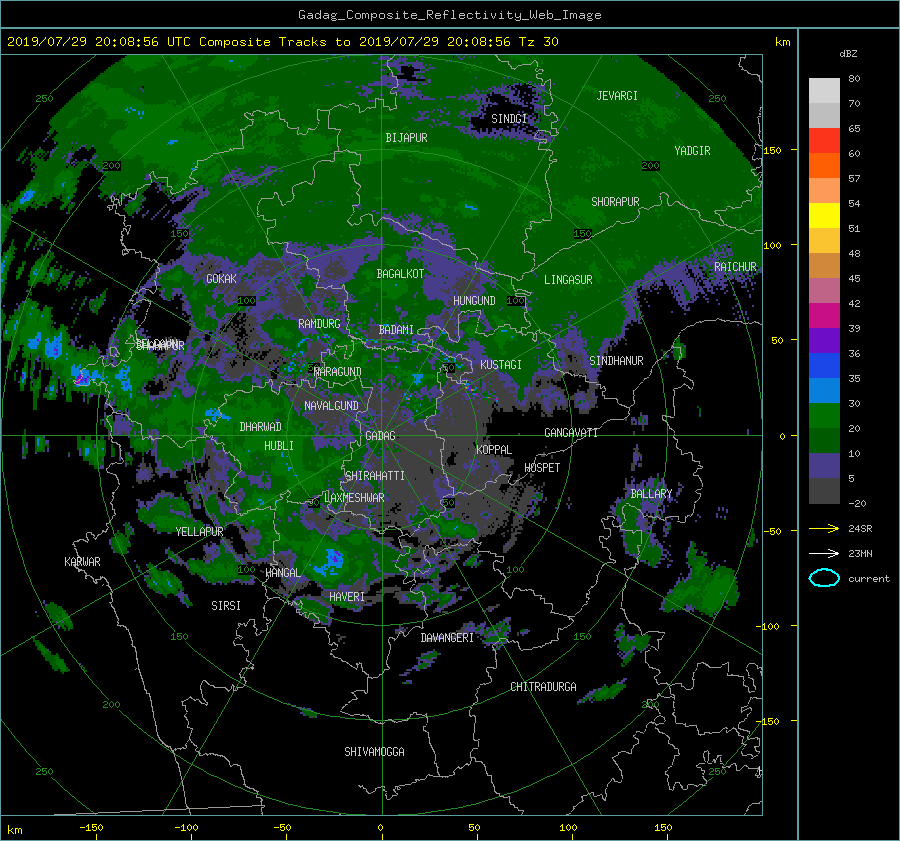Image resolution: width=900 pixels, height=841 pixels.
Task: Click the GADAG radar center label
Action: (x=380, y=436)
